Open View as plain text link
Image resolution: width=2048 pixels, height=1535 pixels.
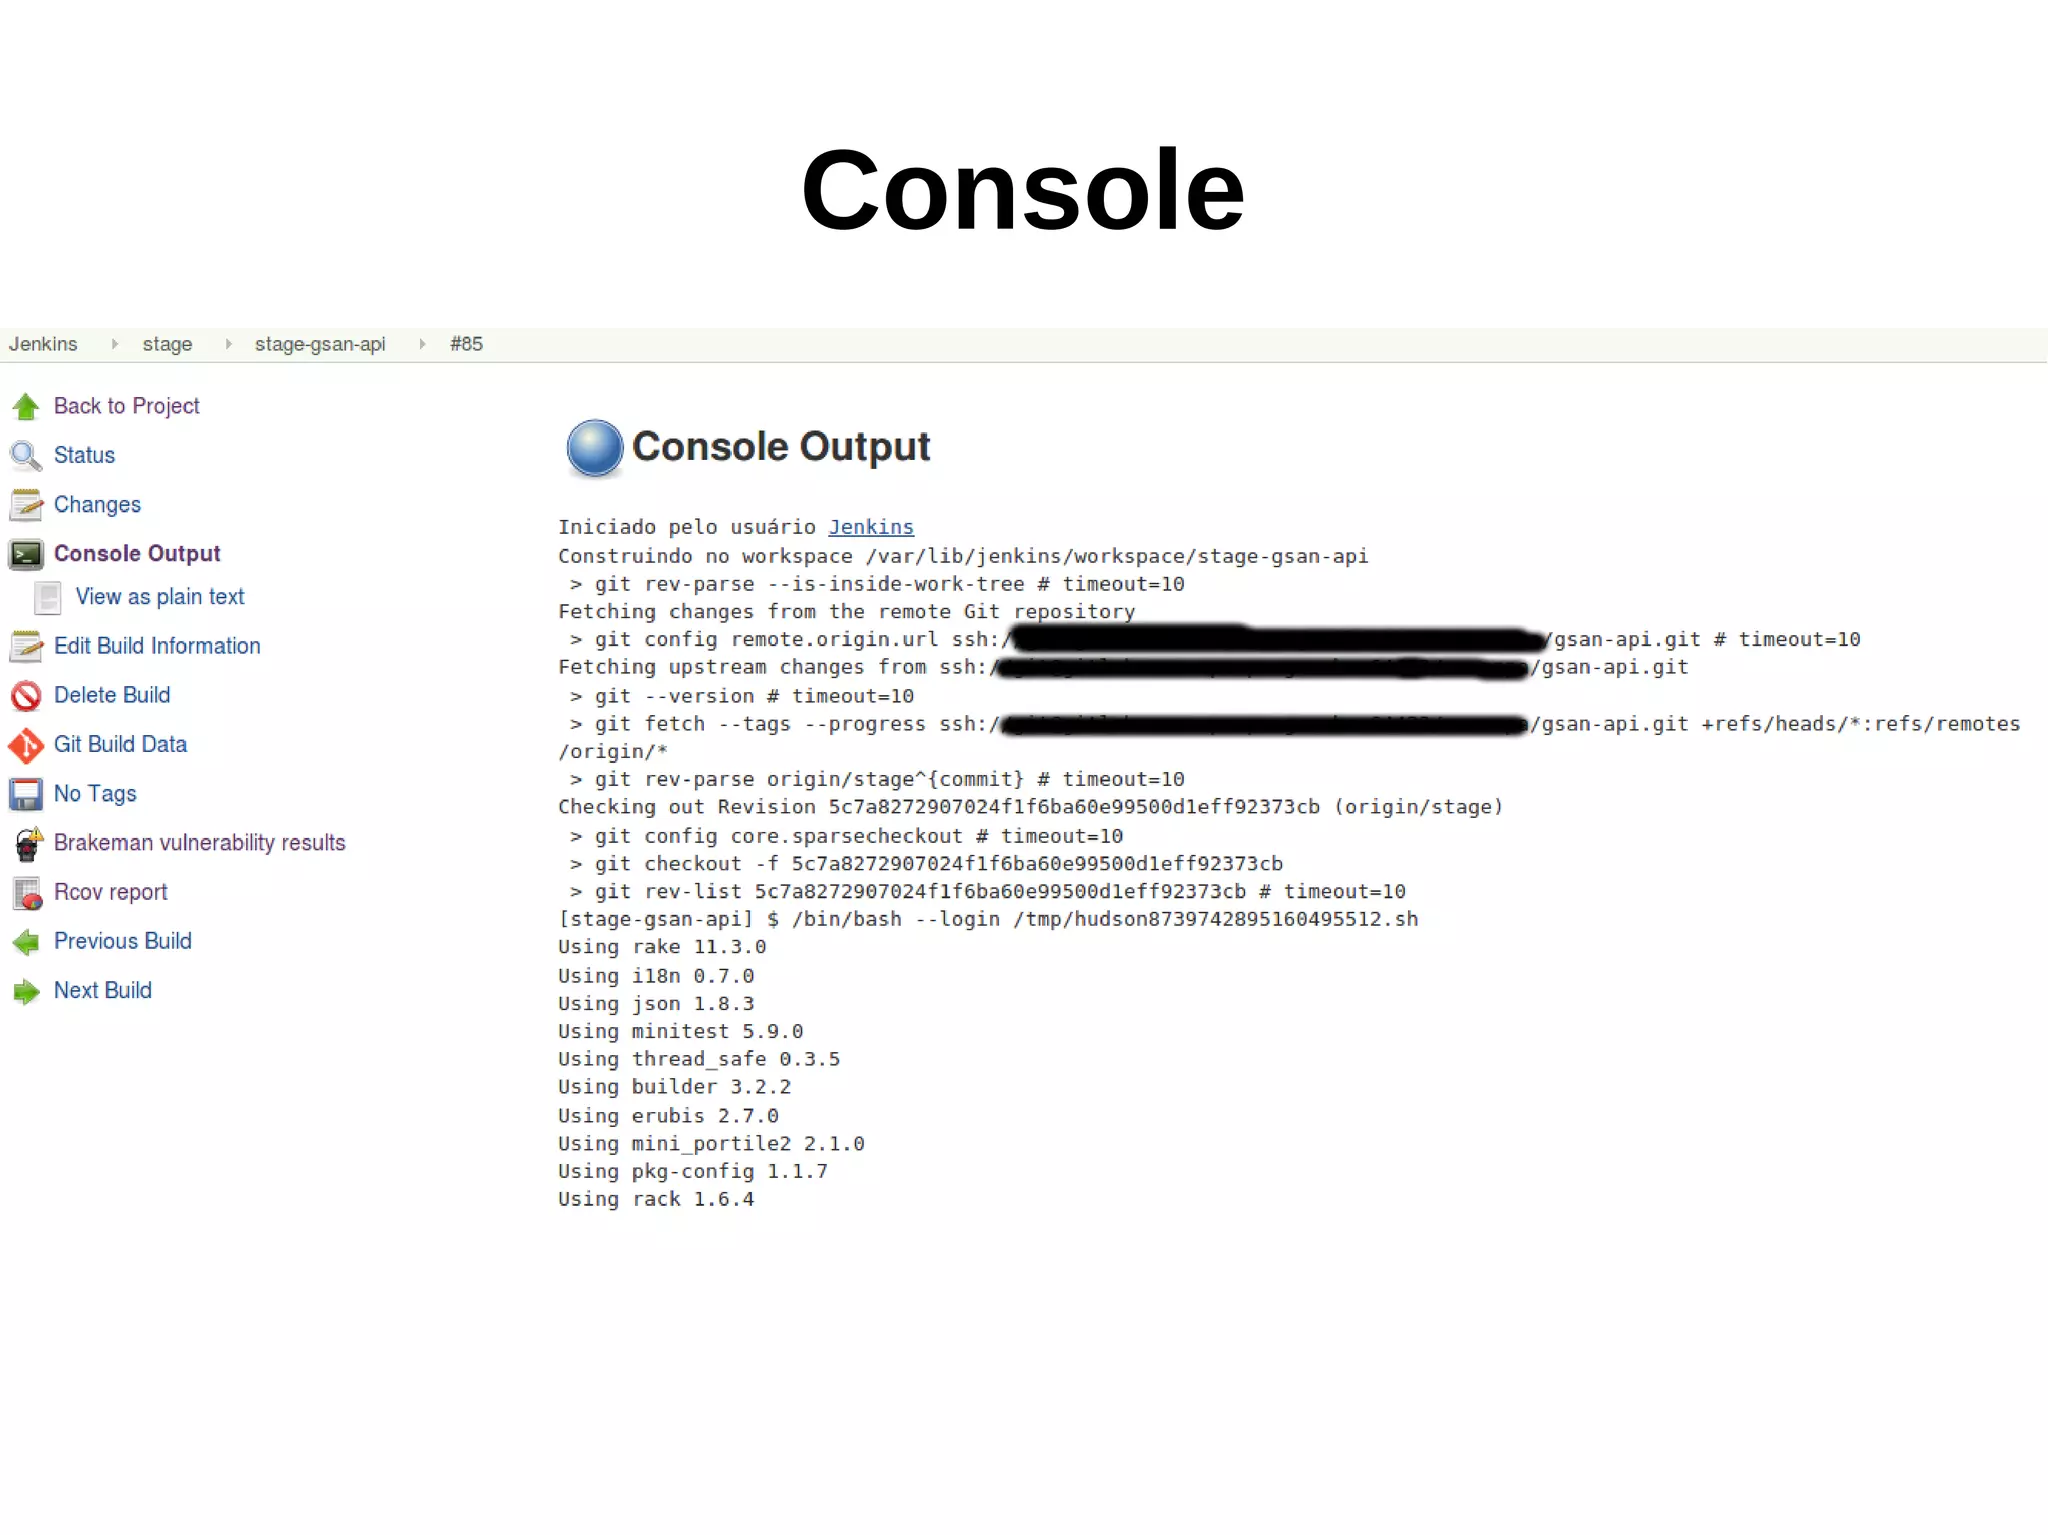coord(160,596)
